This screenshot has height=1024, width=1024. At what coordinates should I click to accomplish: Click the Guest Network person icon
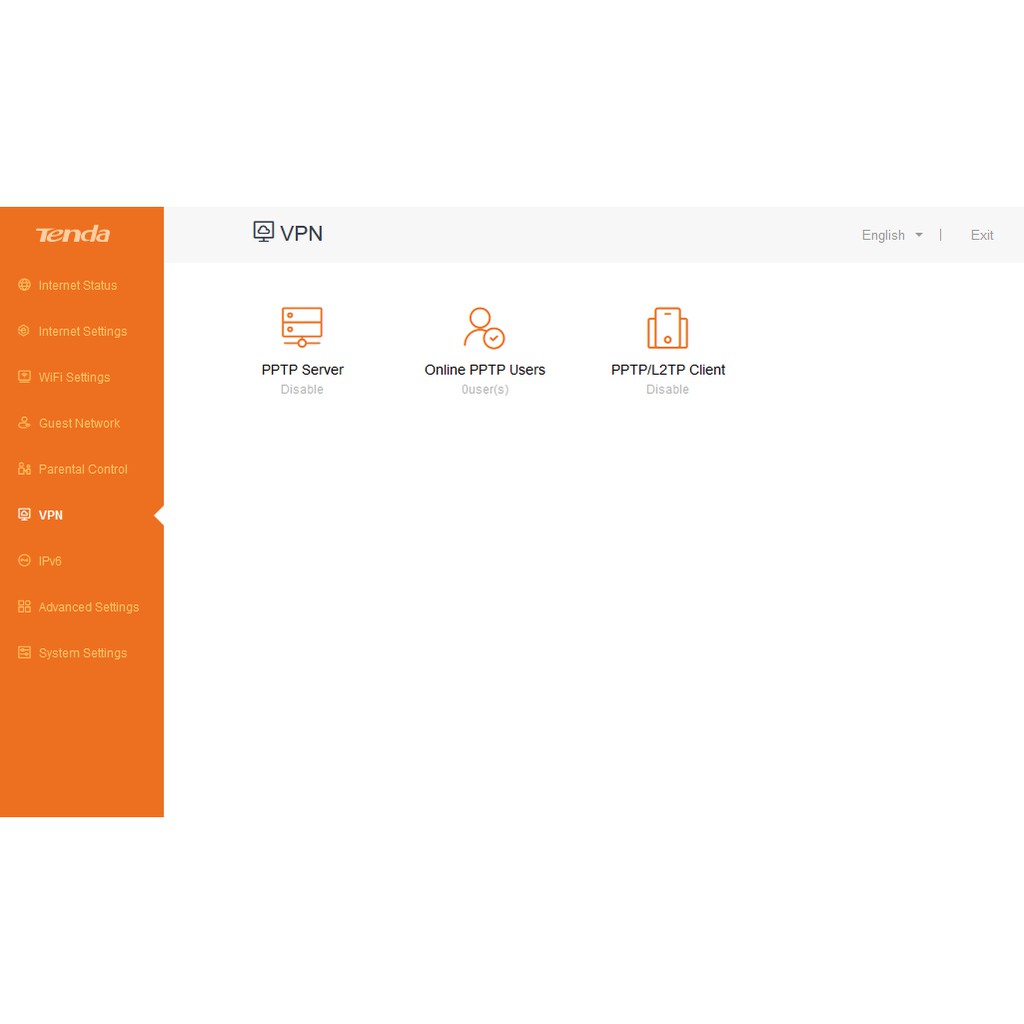[x=25, y=423]
